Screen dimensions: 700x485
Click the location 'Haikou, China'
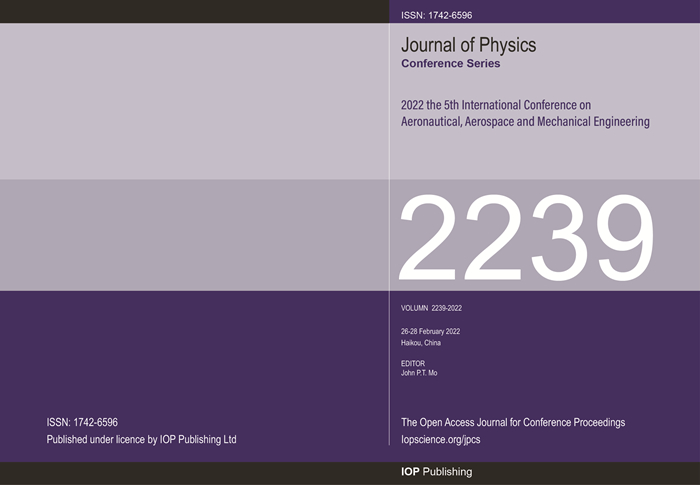pos(421,343)
